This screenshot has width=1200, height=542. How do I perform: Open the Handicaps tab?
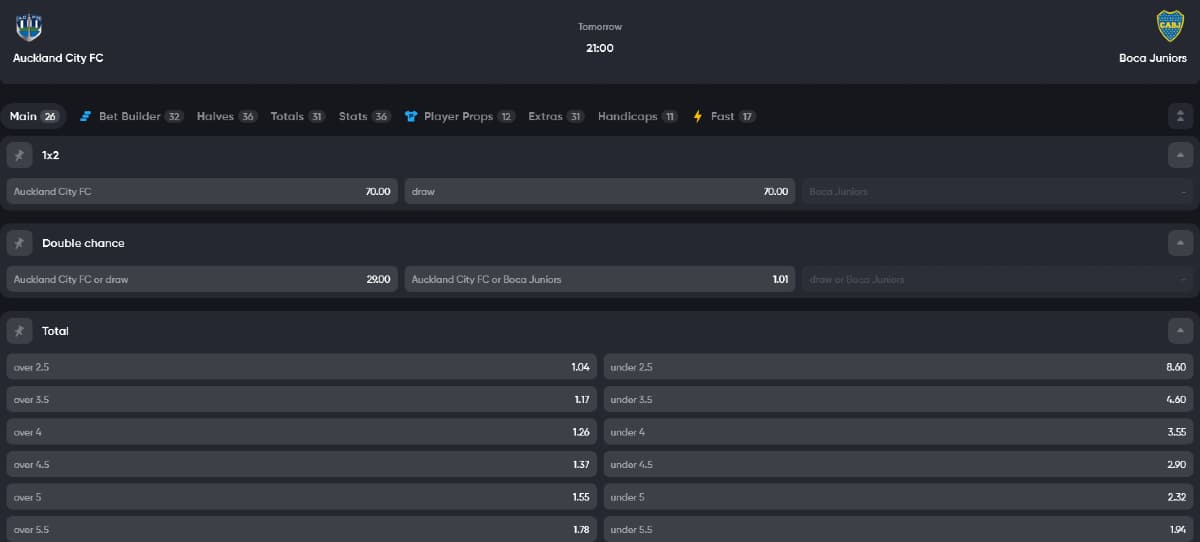tap(638, 116)
